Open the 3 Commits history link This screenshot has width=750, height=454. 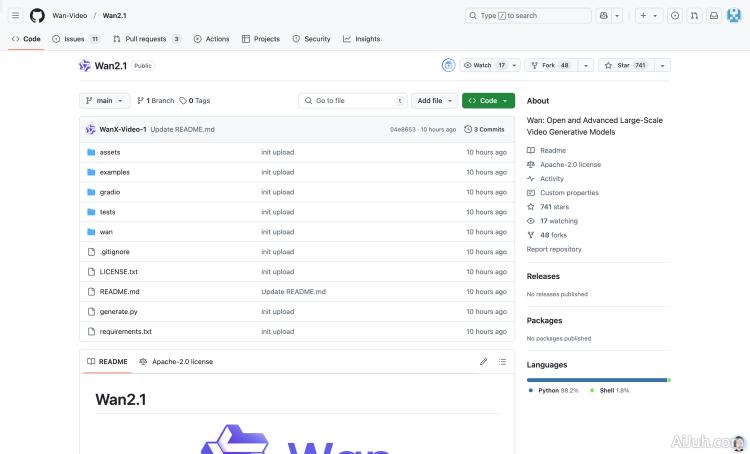(485, 129)
